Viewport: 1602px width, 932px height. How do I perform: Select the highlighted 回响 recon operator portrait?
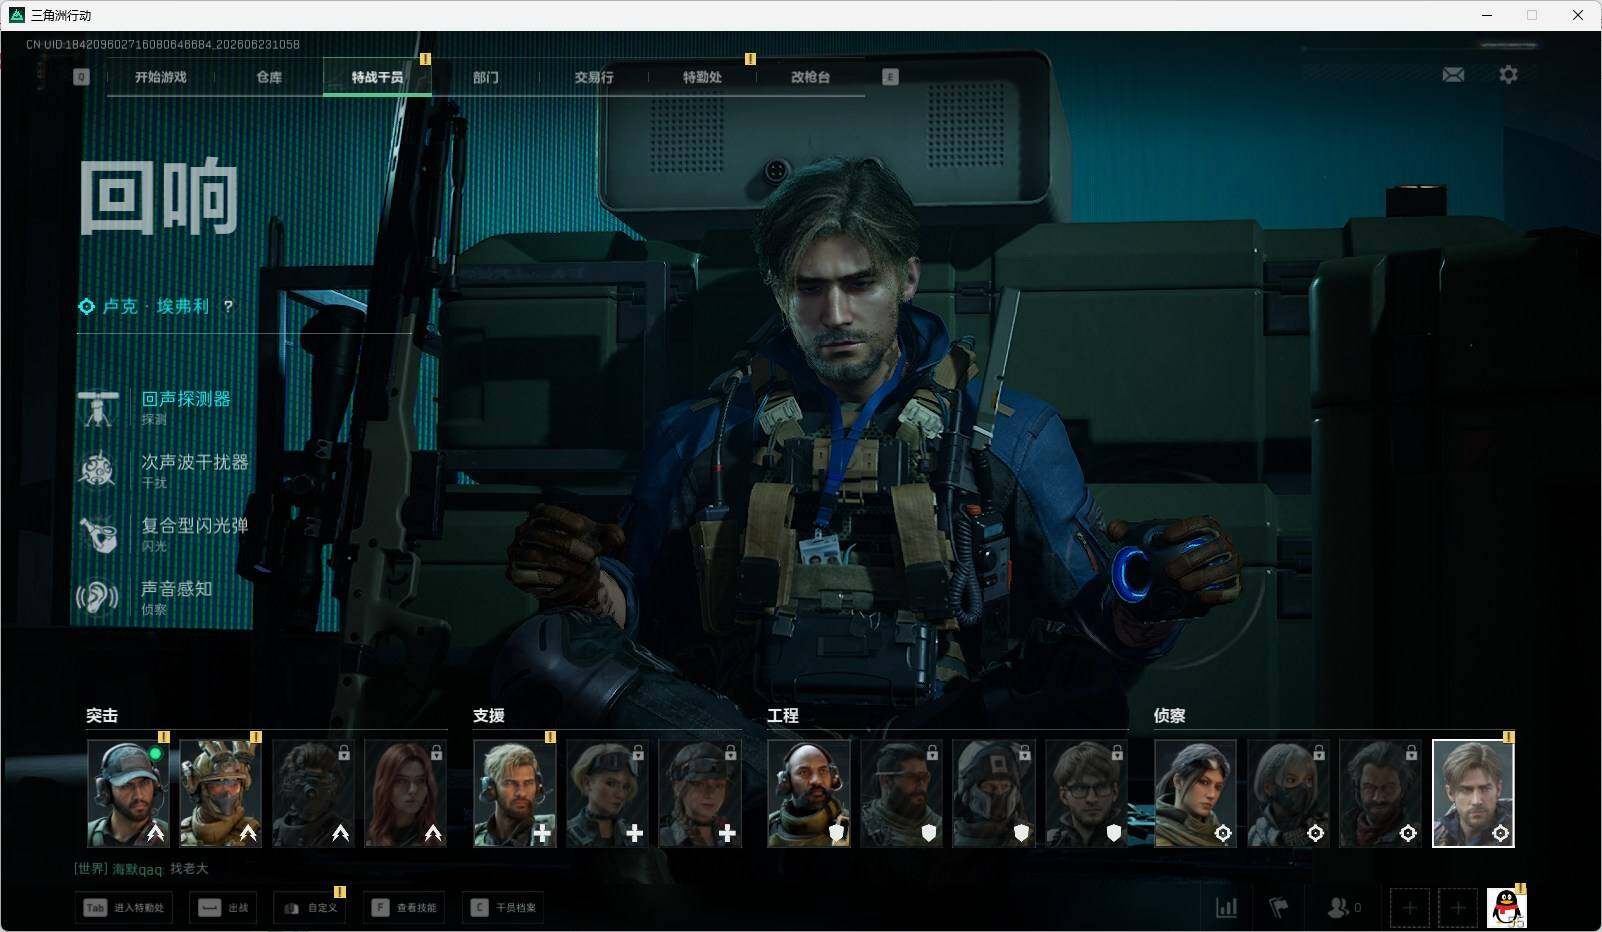pyautogui.click(x=1473, y=793)
